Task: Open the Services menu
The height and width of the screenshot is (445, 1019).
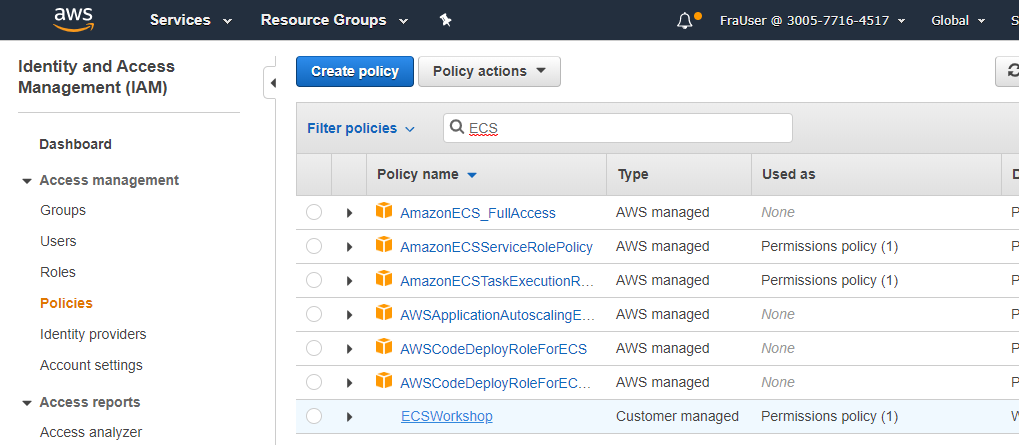Action: (x=190, y=20)
